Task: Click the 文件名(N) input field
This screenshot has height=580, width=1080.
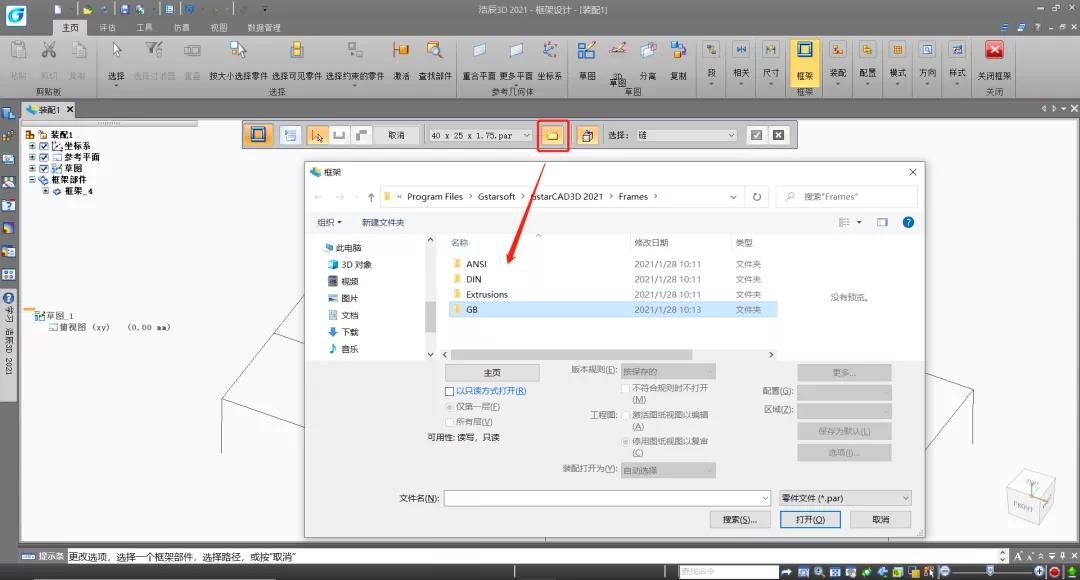Action: point(606,498)
